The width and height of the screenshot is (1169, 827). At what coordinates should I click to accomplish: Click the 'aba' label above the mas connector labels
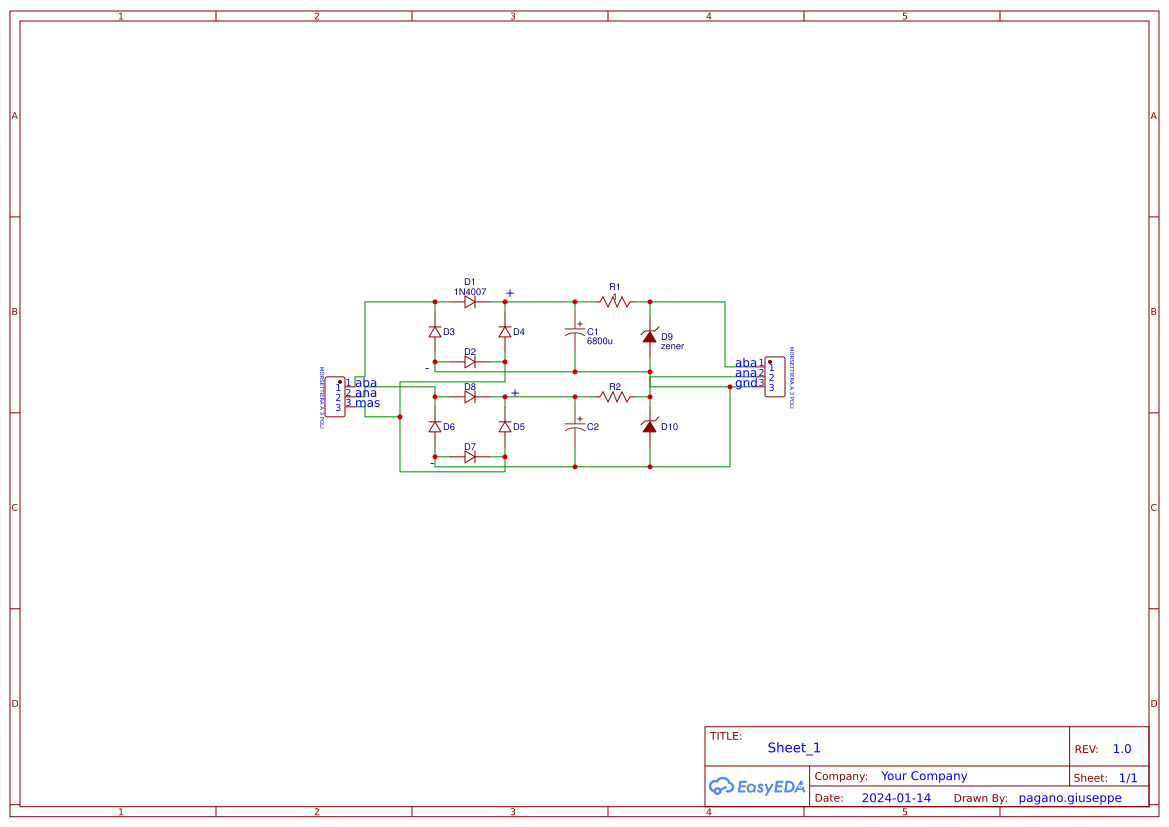[x=366, y=383]
